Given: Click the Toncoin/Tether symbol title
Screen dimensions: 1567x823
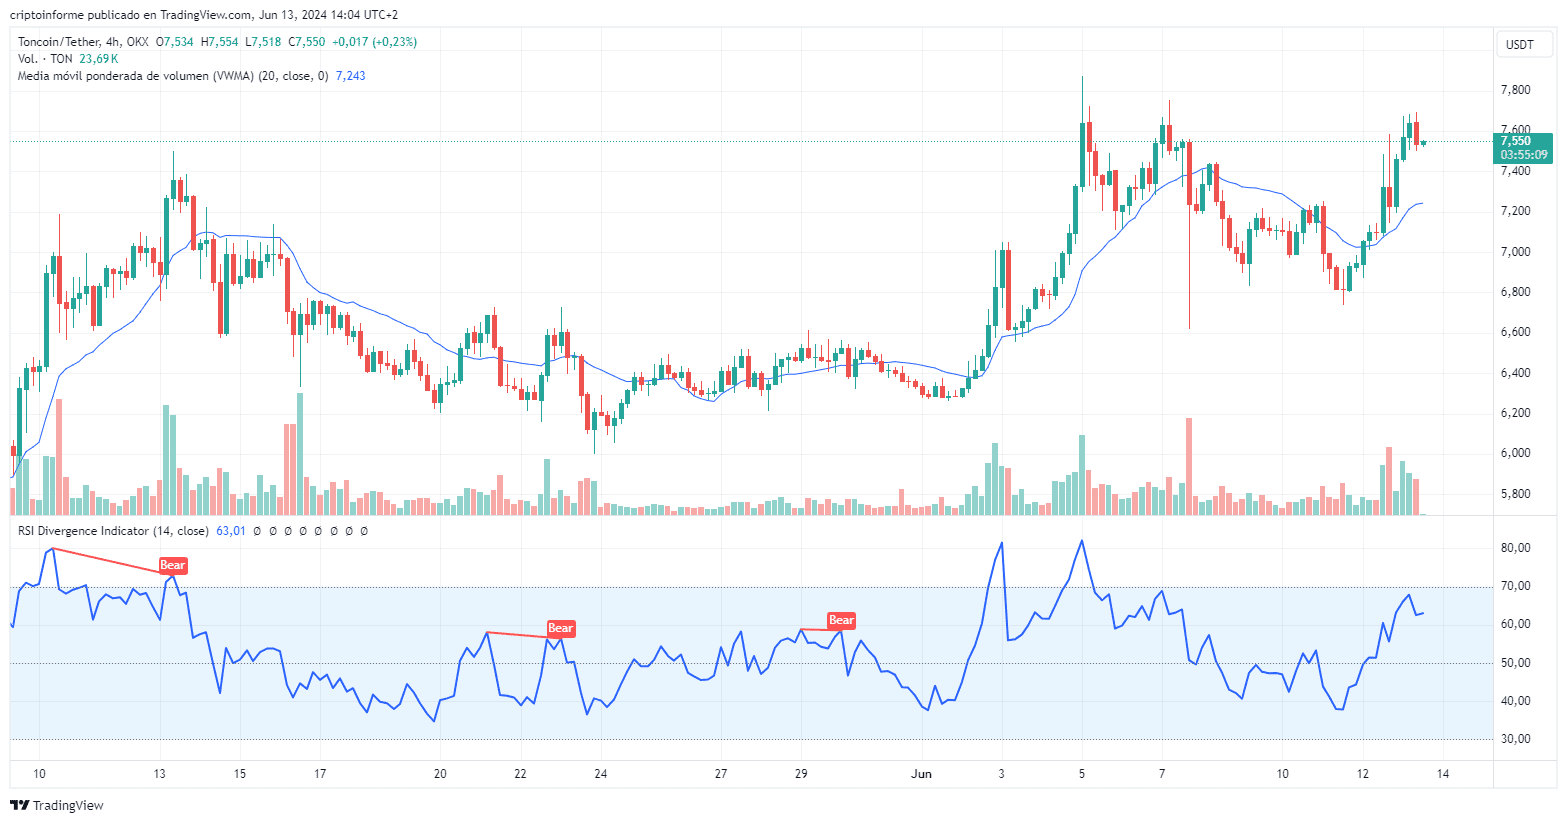Looking at the screenshot, I should pos(59,42).
